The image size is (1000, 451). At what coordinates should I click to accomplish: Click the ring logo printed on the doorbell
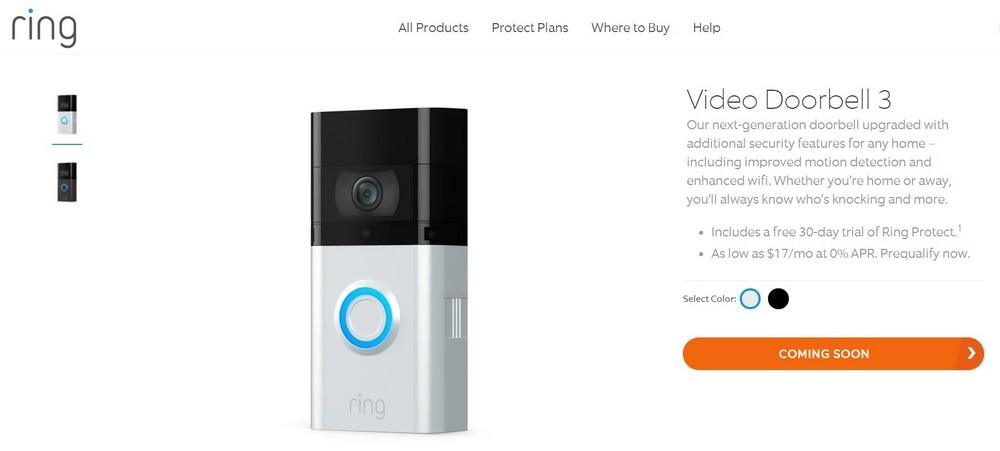pos(367,406)
